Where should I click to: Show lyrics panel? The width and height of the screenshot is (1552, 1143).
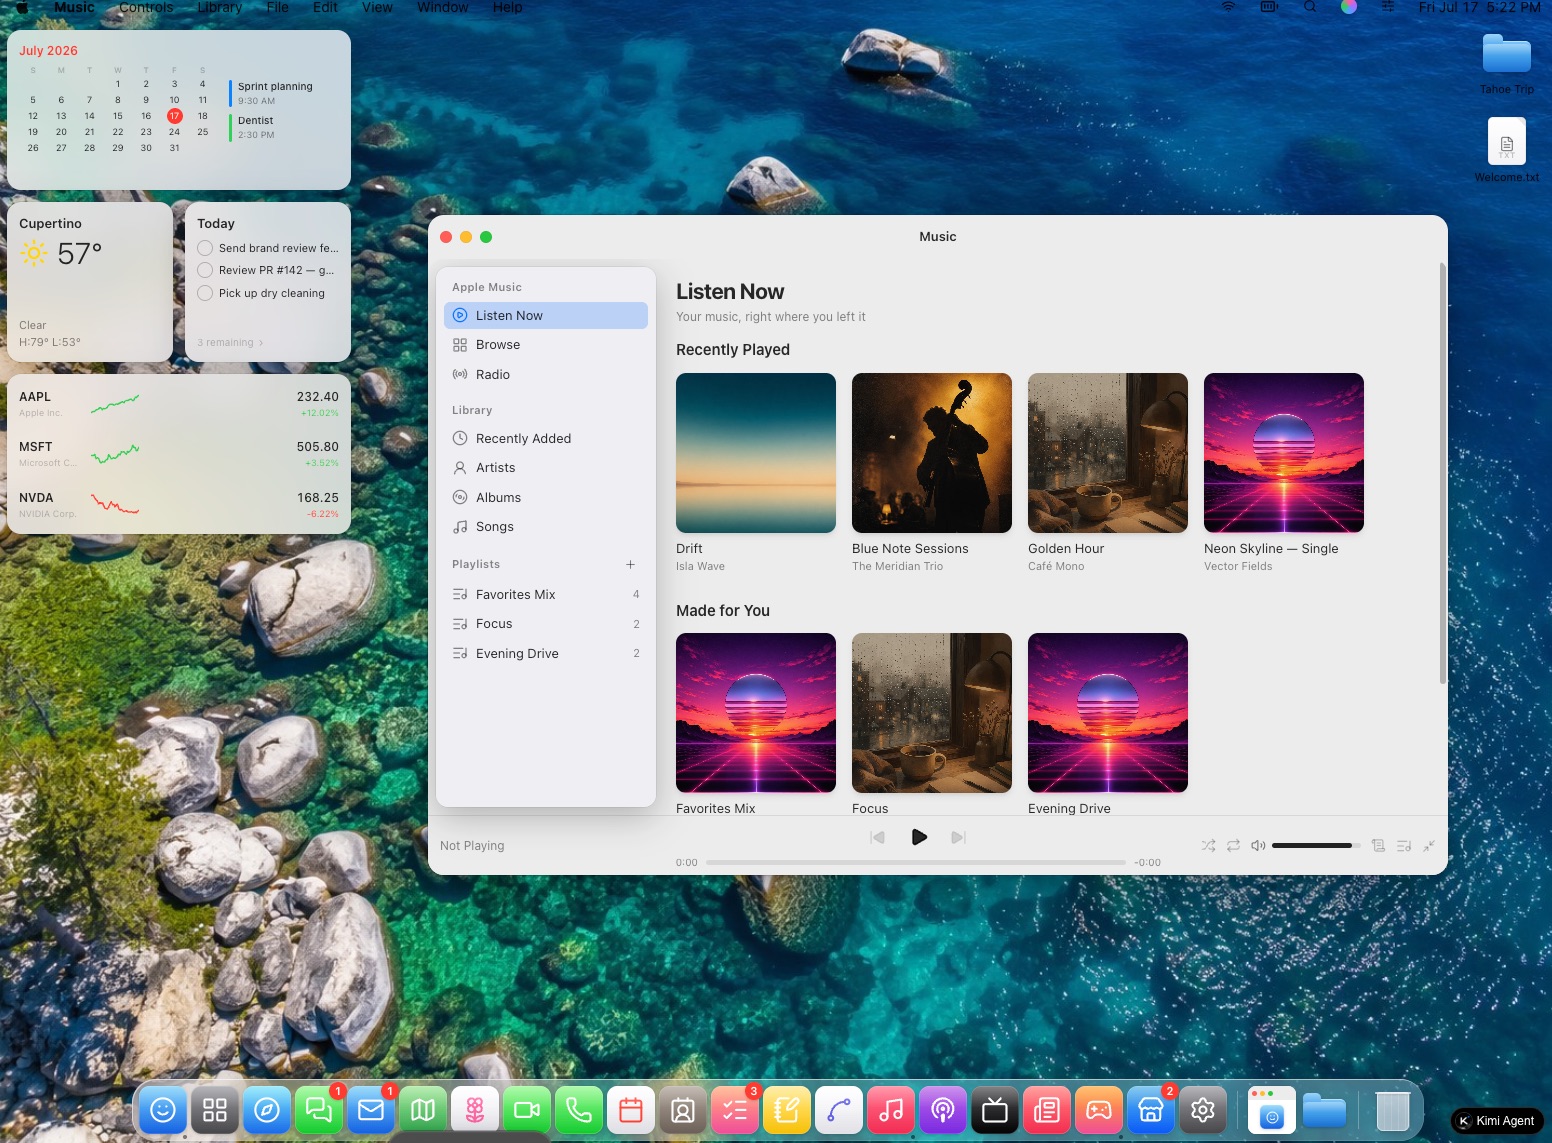(x=1378, y=846)
